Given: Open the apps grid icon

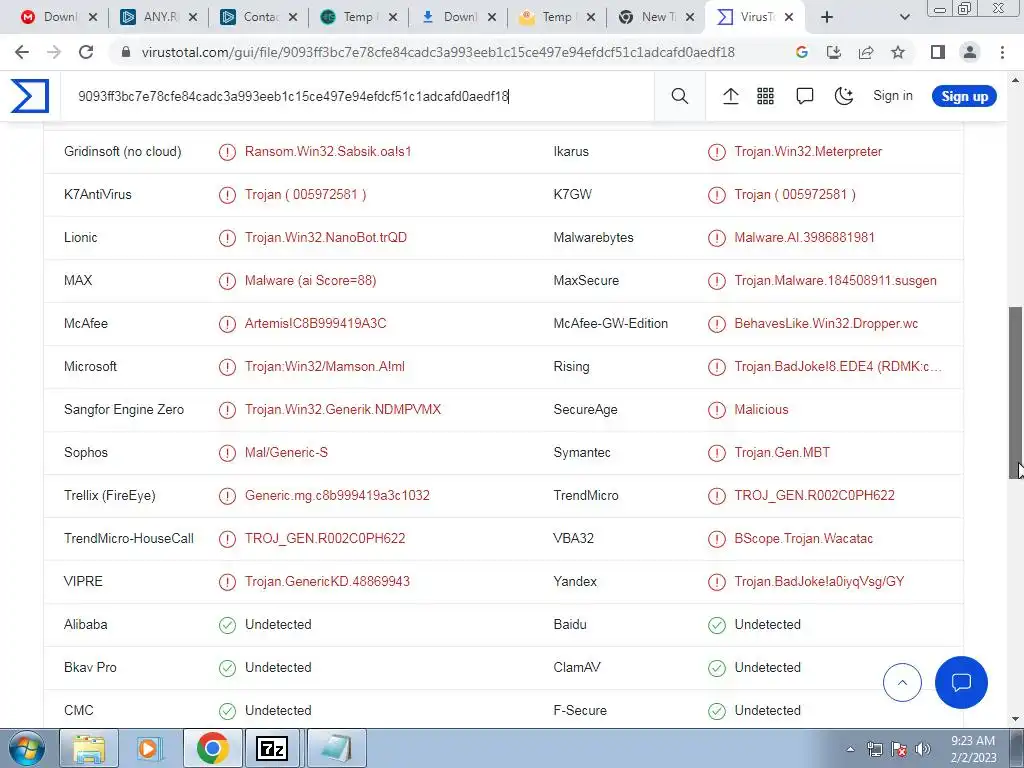Looking at the screenshot, I should coord(765,96).
